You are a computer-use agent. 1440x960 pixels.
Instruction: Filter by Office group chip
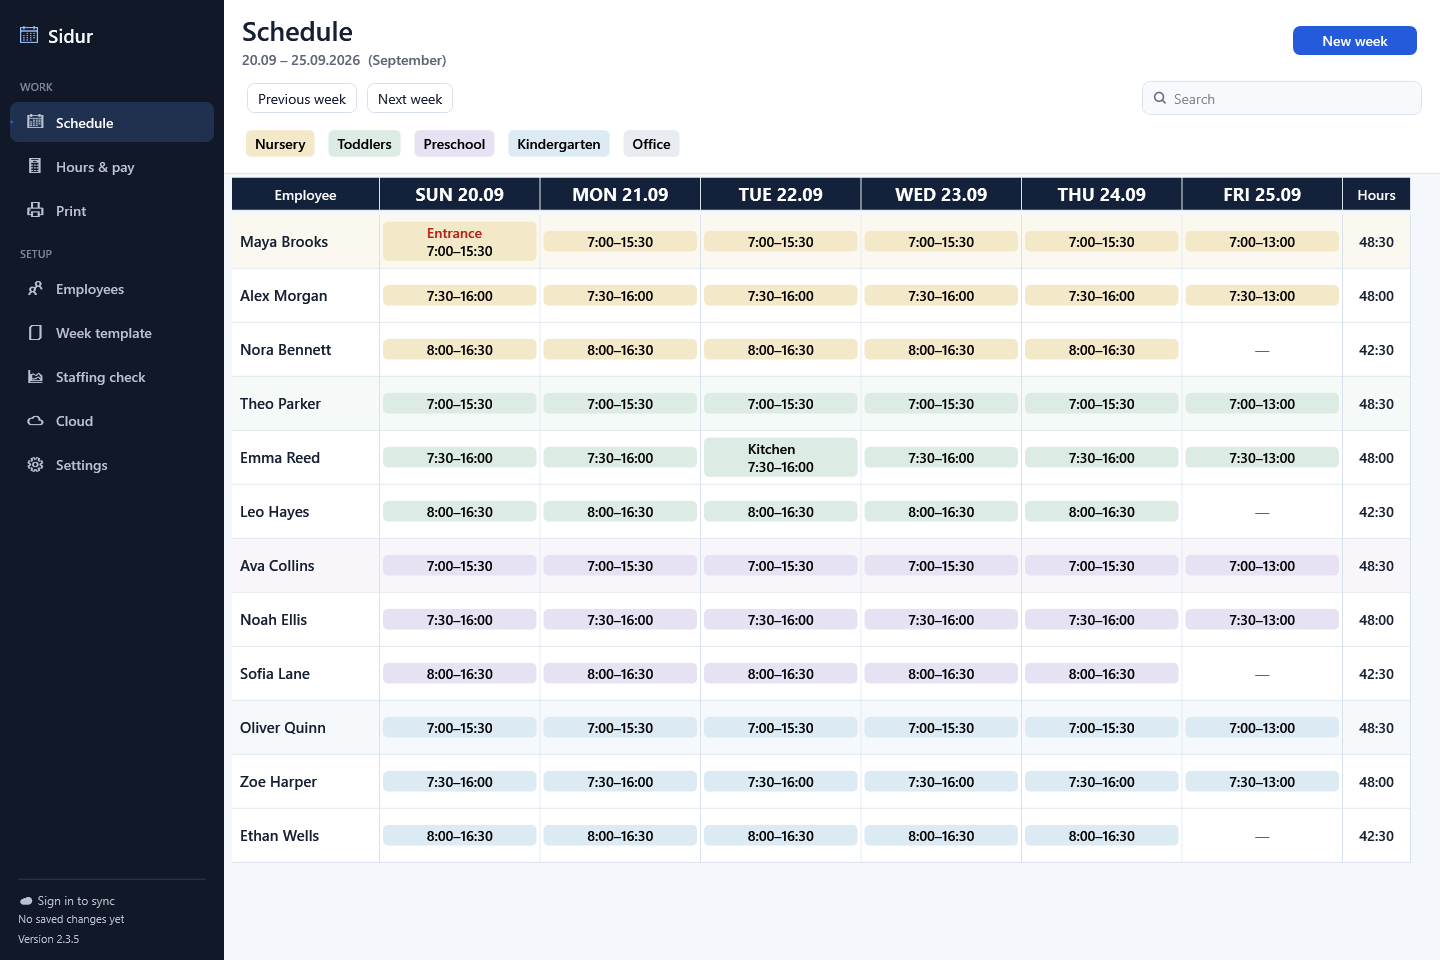651,144
